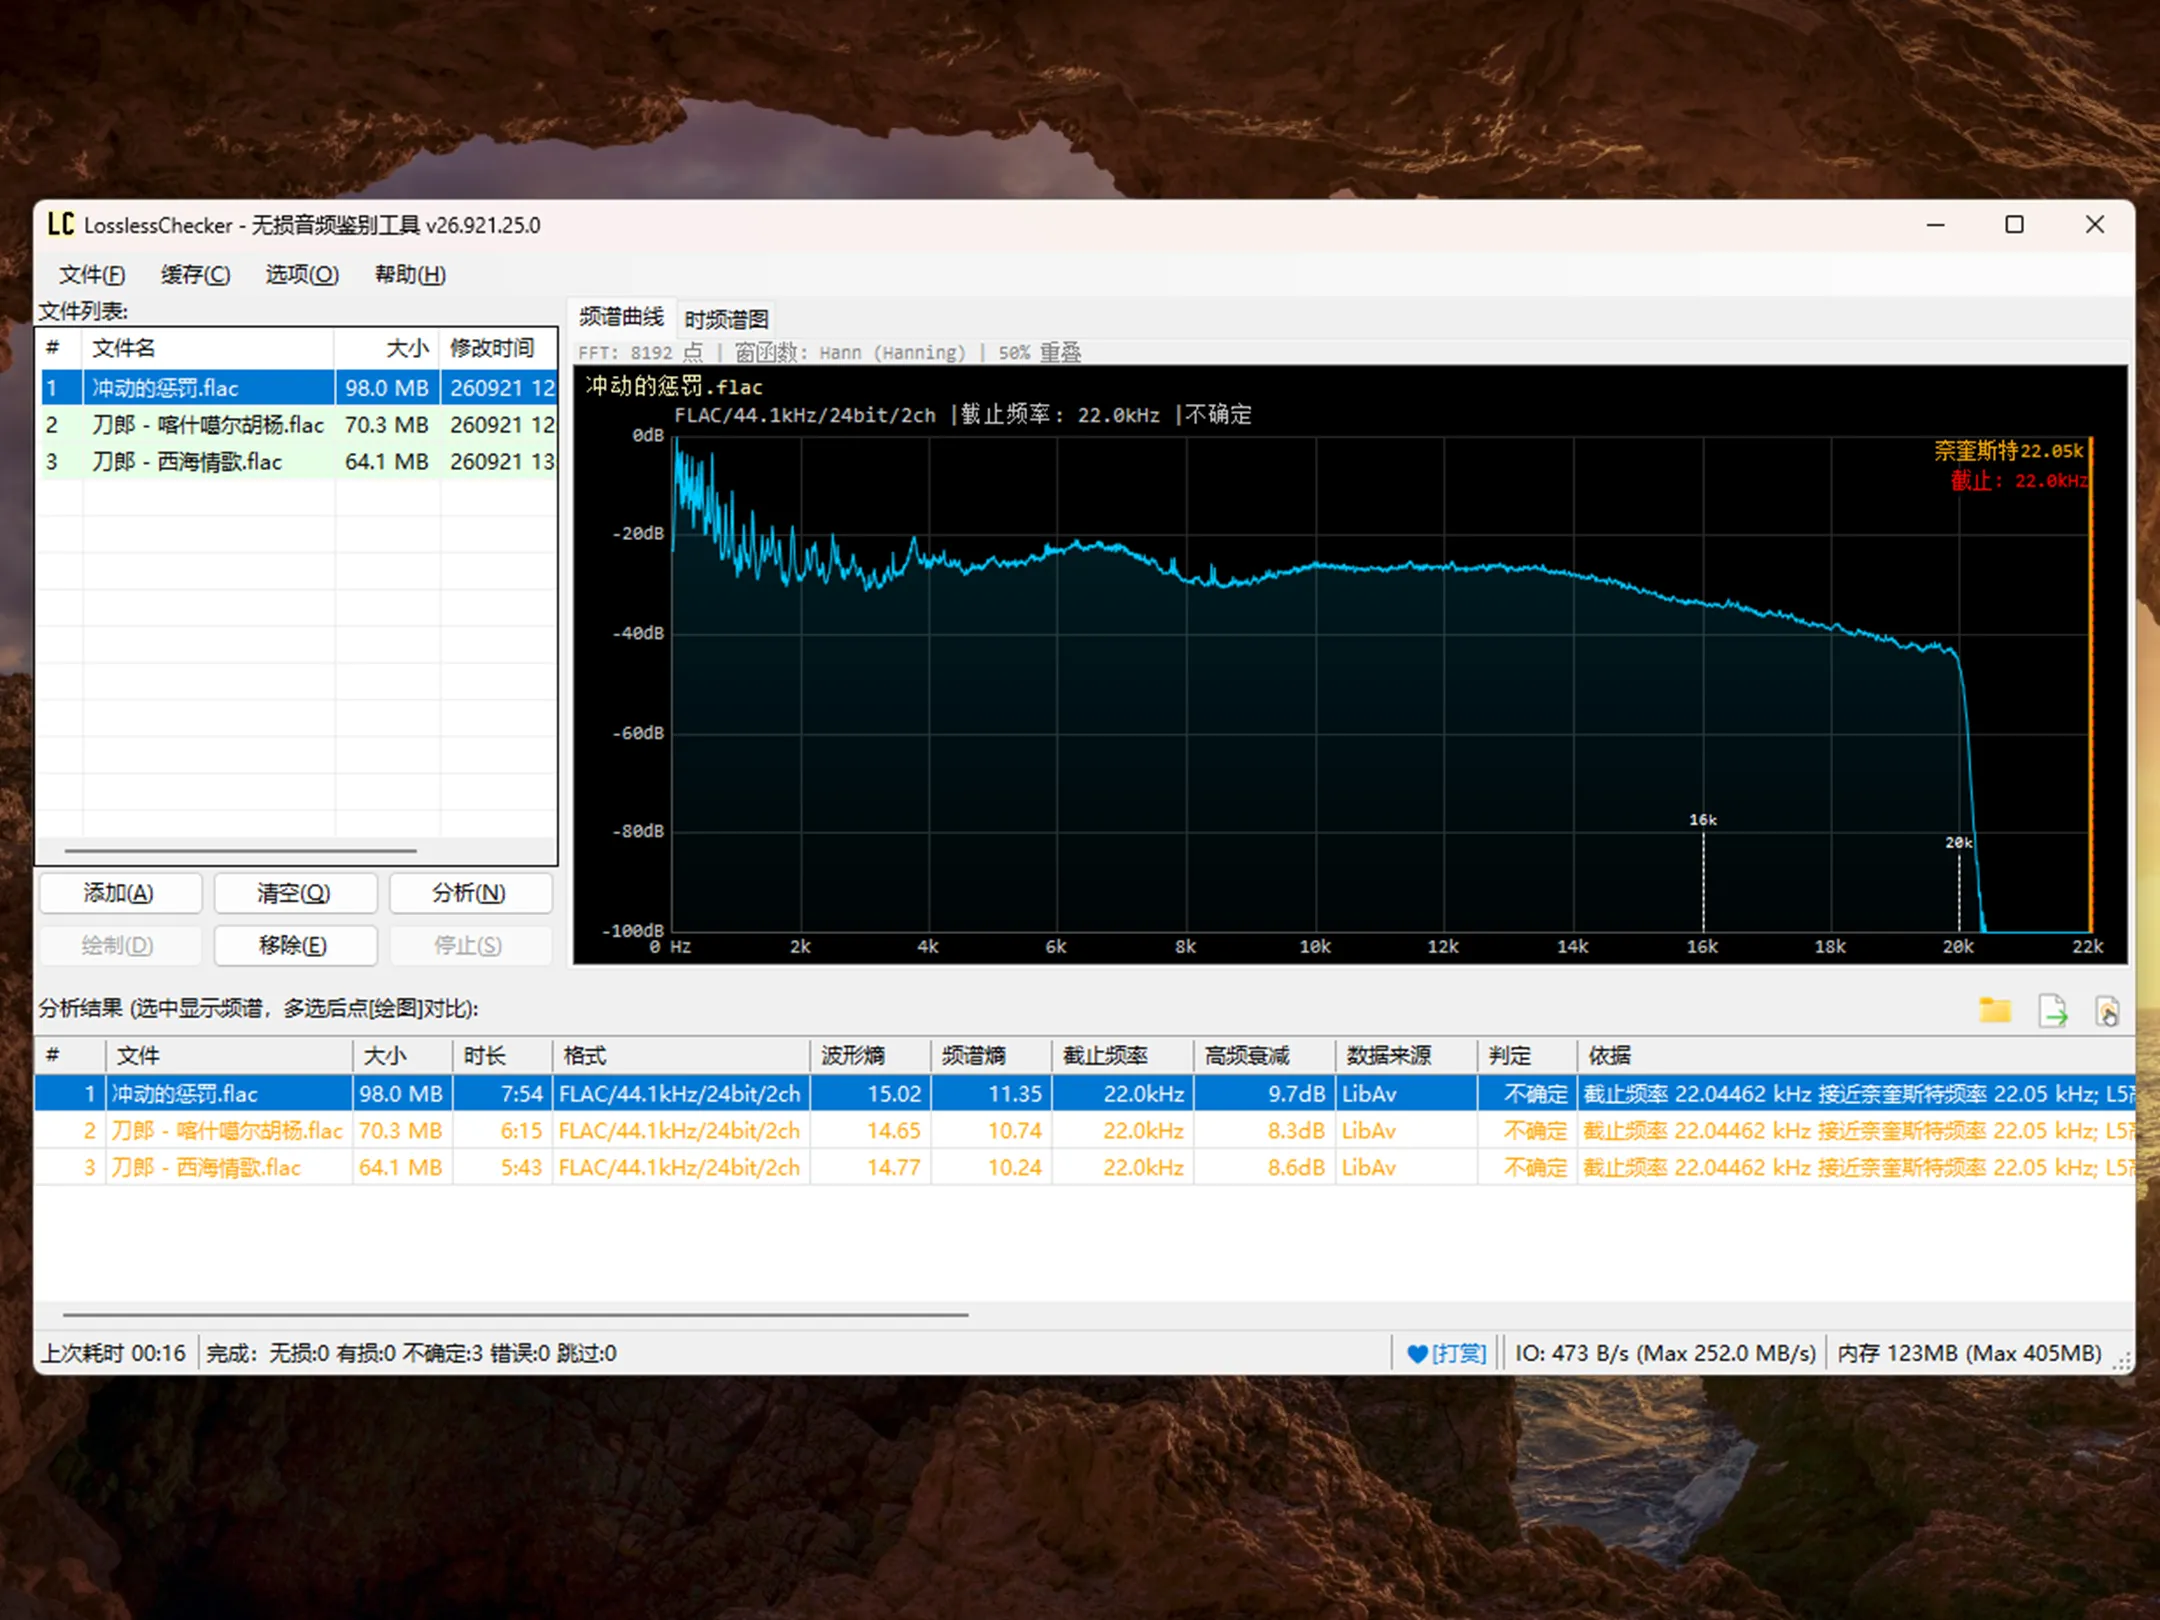
Task: Maximize the LosslessChecker window
Action: (x=2014, y=225)
